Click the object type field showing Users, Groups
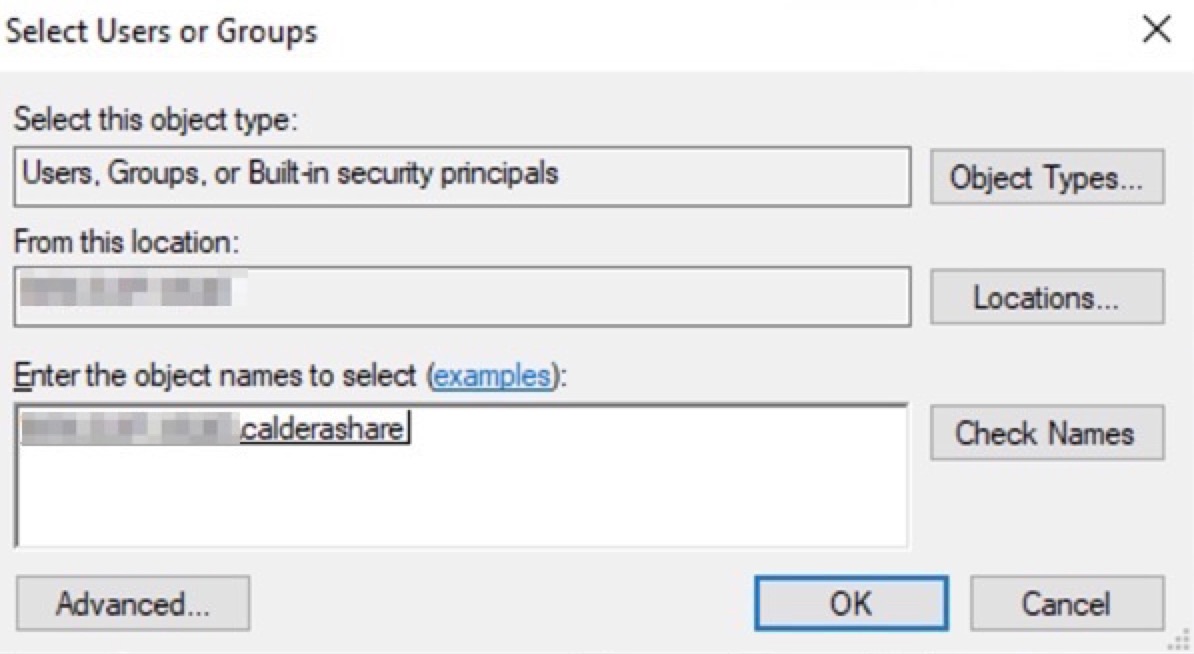 coord(461,176)
